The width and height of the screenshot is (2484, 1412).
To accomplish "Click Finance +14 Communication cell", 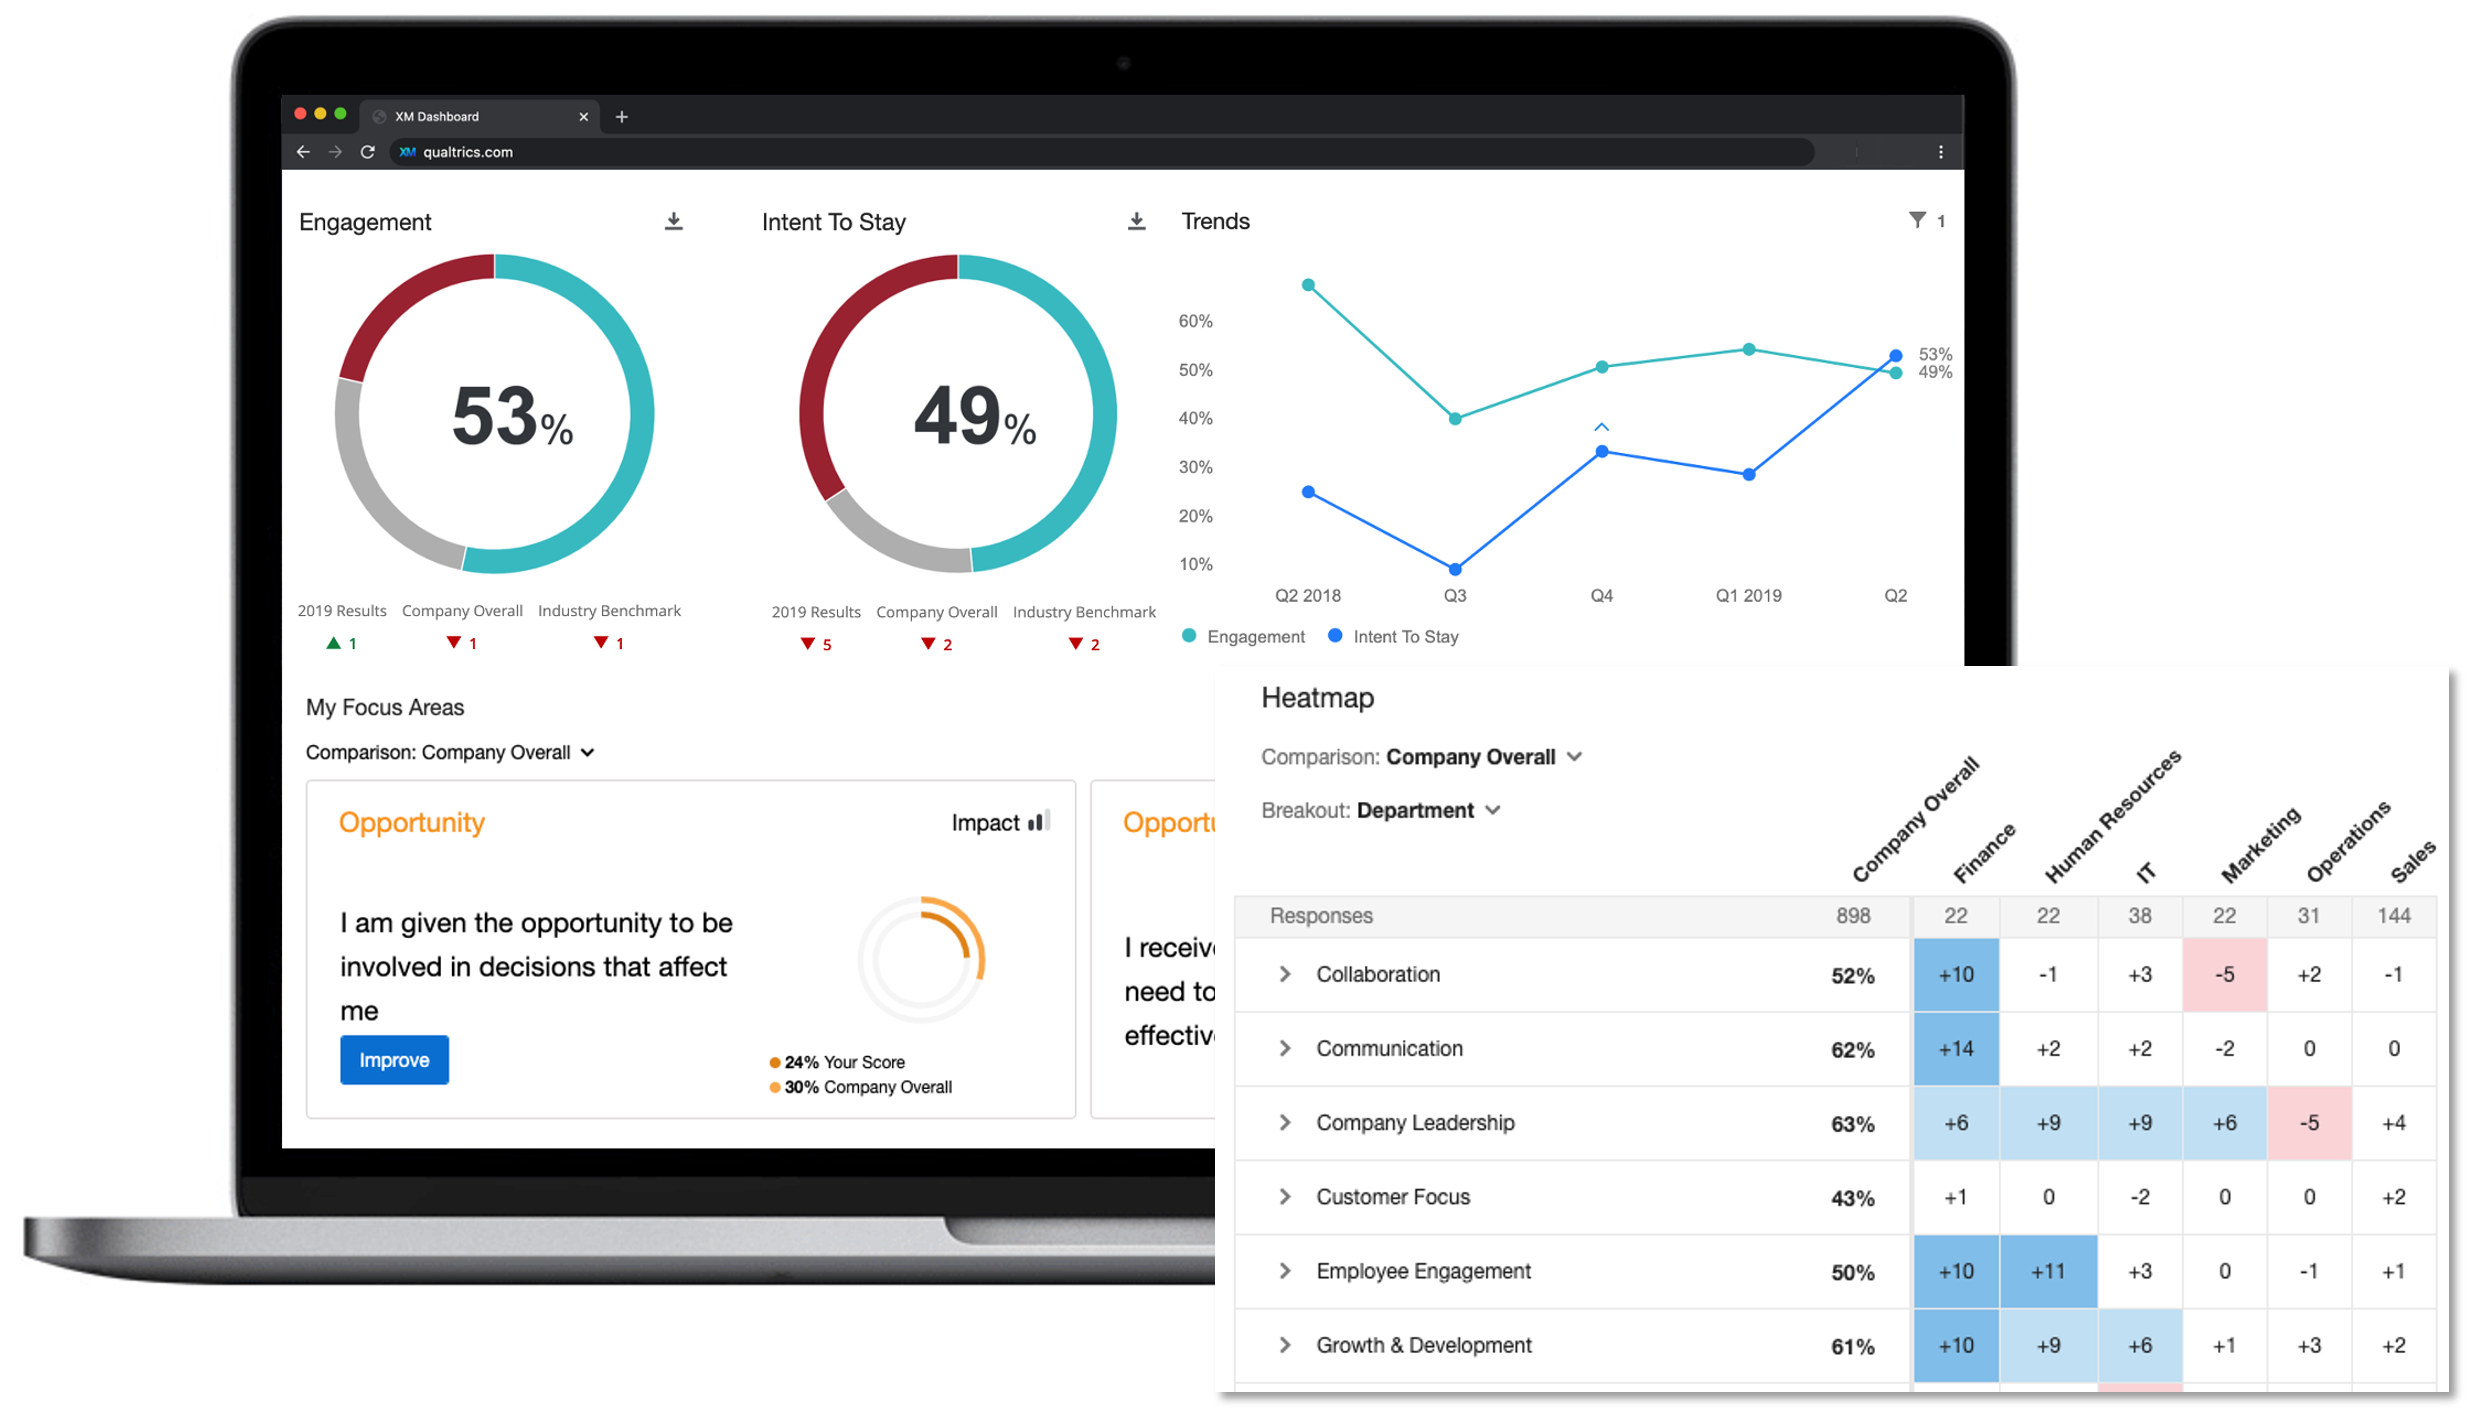I will coord(1956,1049).
